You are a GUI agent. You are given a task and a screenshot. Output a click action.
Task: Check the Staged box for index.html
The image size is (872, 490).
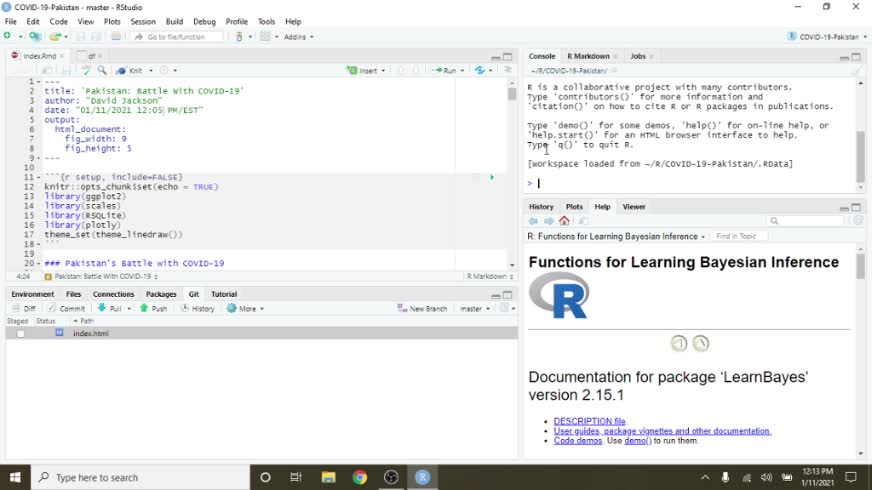(x=20, y=333)
